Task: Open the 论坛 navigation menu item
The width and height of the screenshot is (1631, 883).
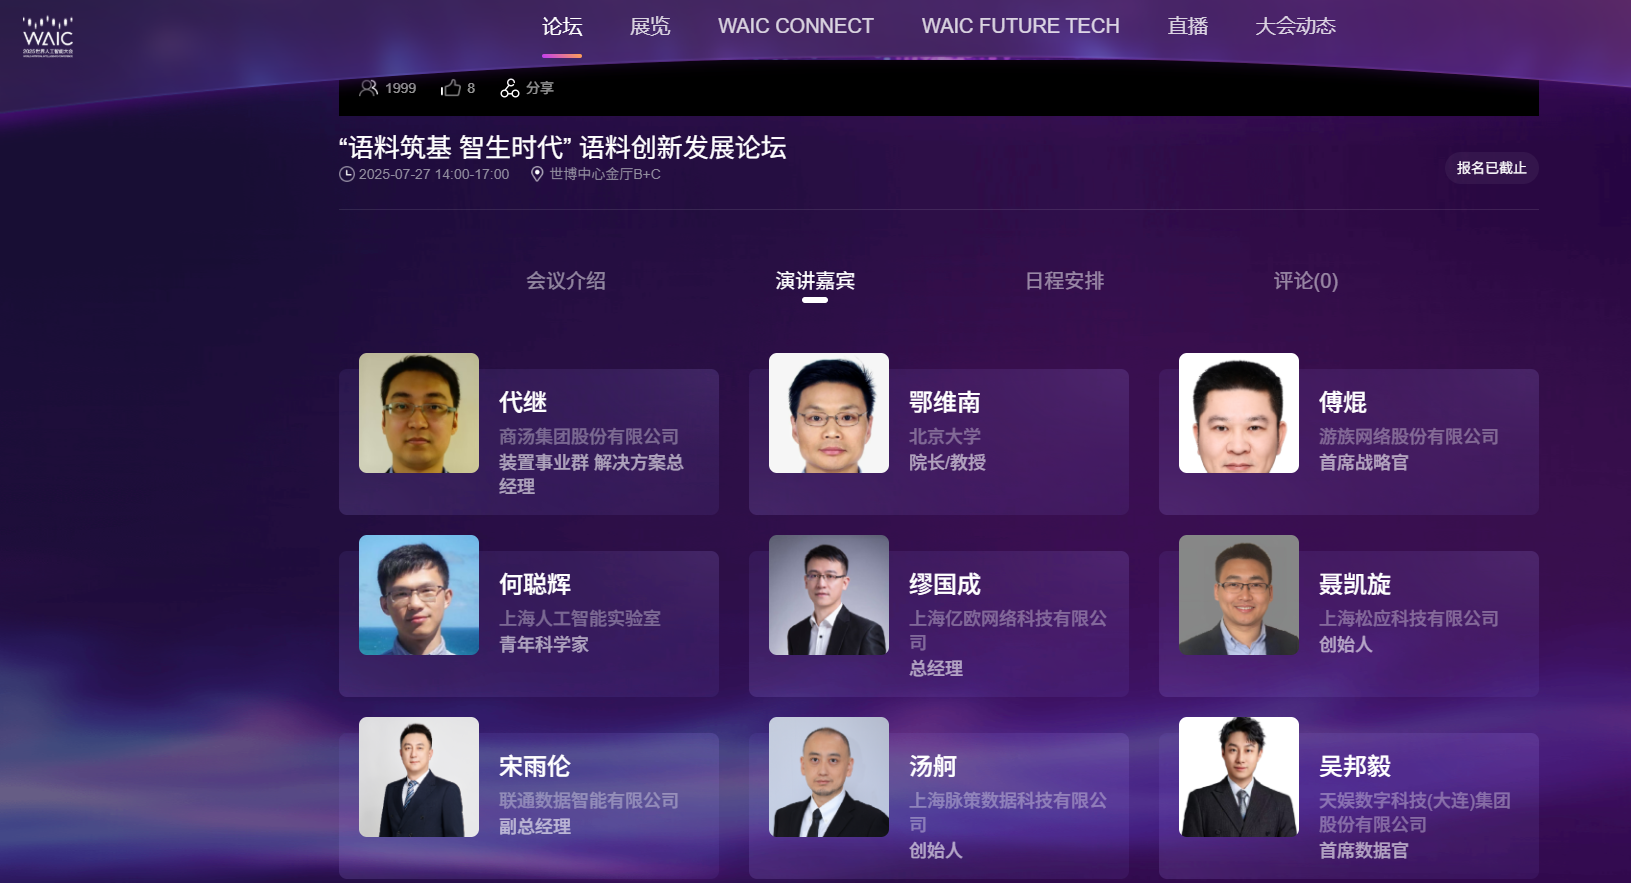Action: coord(562,26)
